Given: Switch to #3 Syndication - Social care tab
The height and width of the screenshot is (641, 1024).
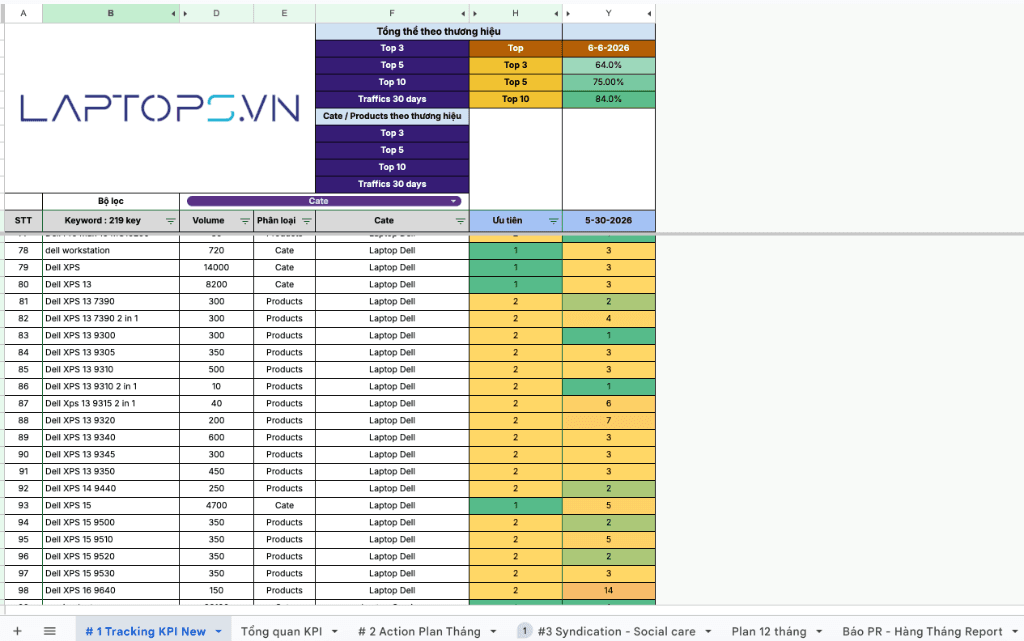Looking at the screenshot, I should tap(616, 631).
